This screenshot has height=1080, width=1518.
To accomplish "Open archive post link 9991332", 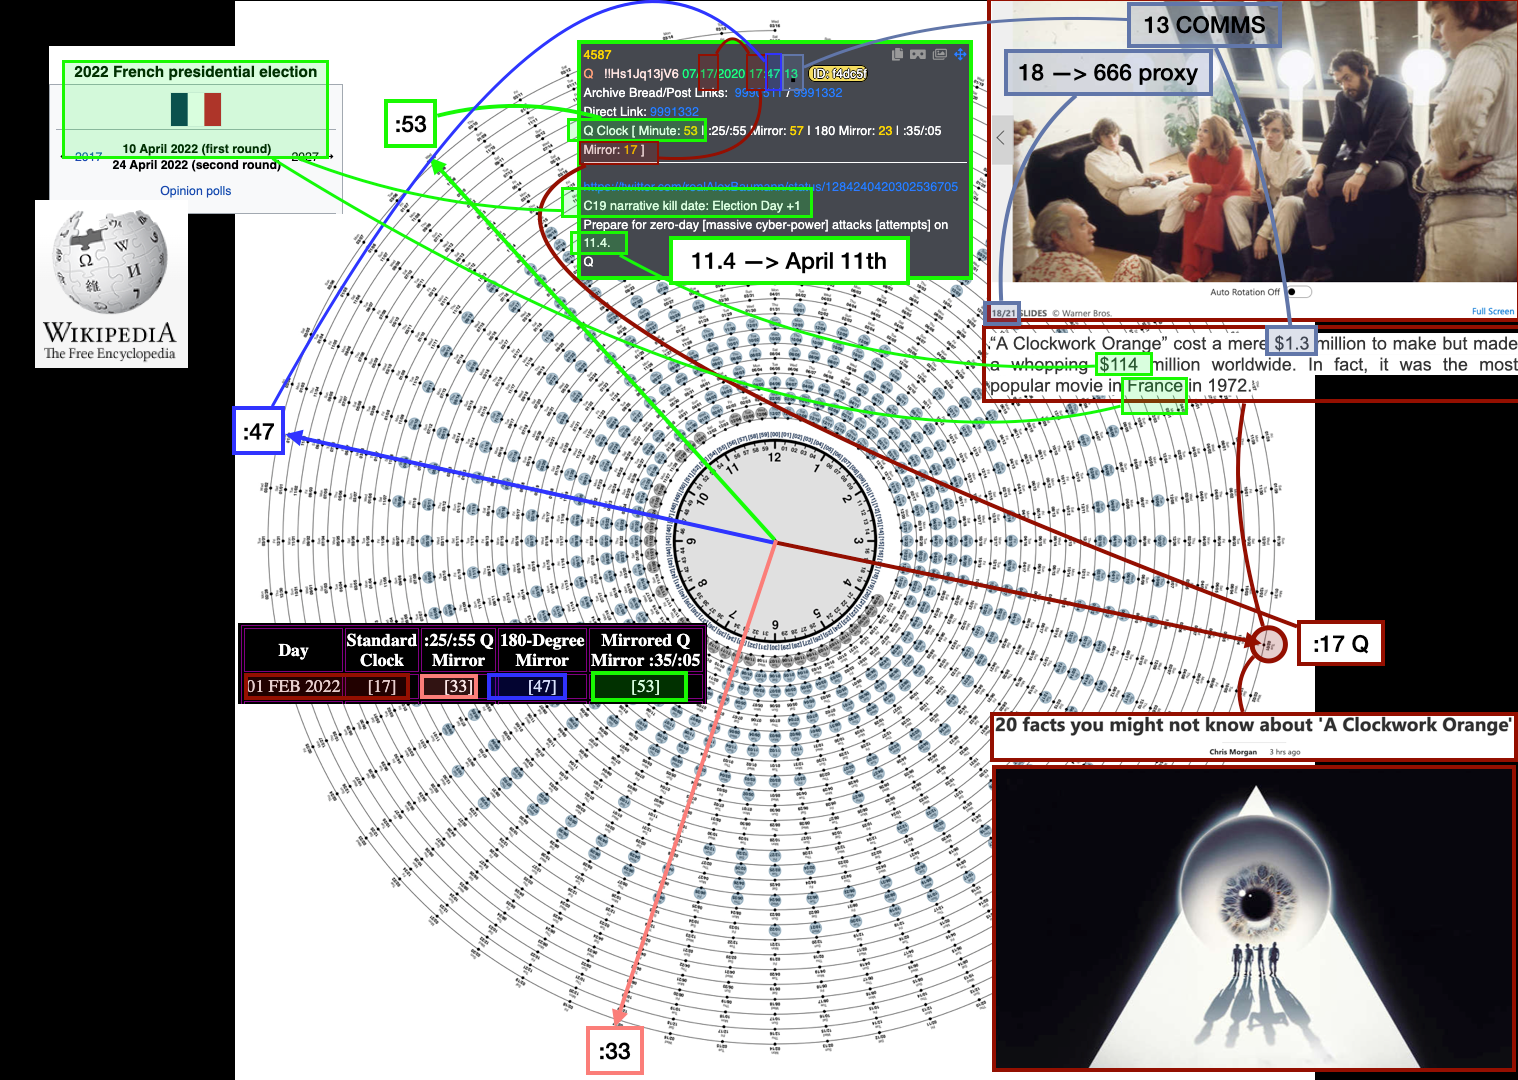I will pyautogui.click(x=817, y=93).
